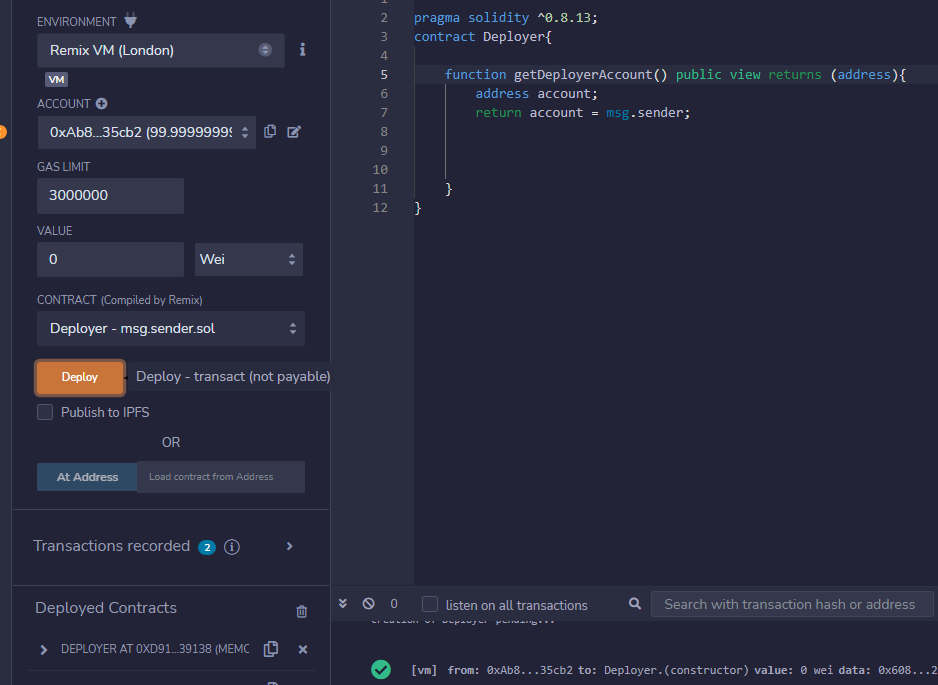Open the account selector 0xAb8...35cb2
938x685 pixels.
pos(147,132)
